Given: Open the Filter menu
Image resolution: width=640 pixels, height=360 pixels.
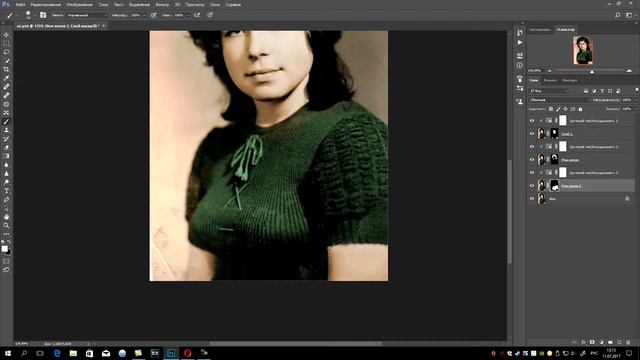Looking at the screenshot, I should click(162, 4).
